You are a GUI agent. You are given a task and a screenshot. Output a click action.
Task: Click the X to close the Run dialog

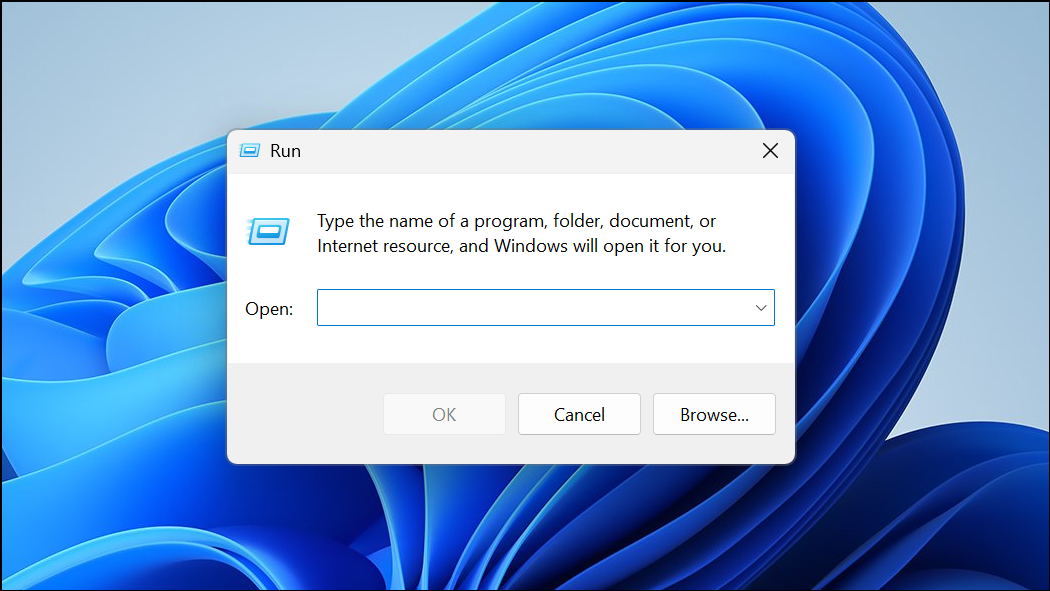pyautogui.click(x=770, y=150)
